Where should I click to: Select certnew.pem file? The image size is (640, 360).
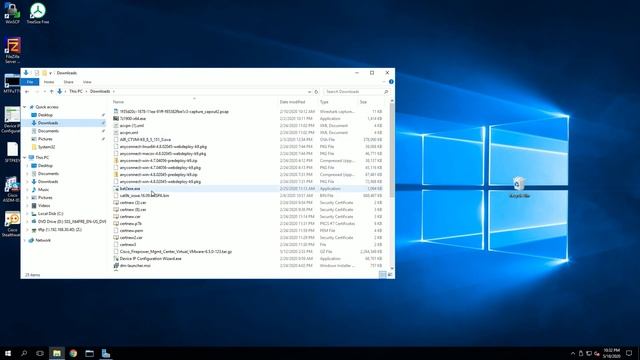[131, 231]
